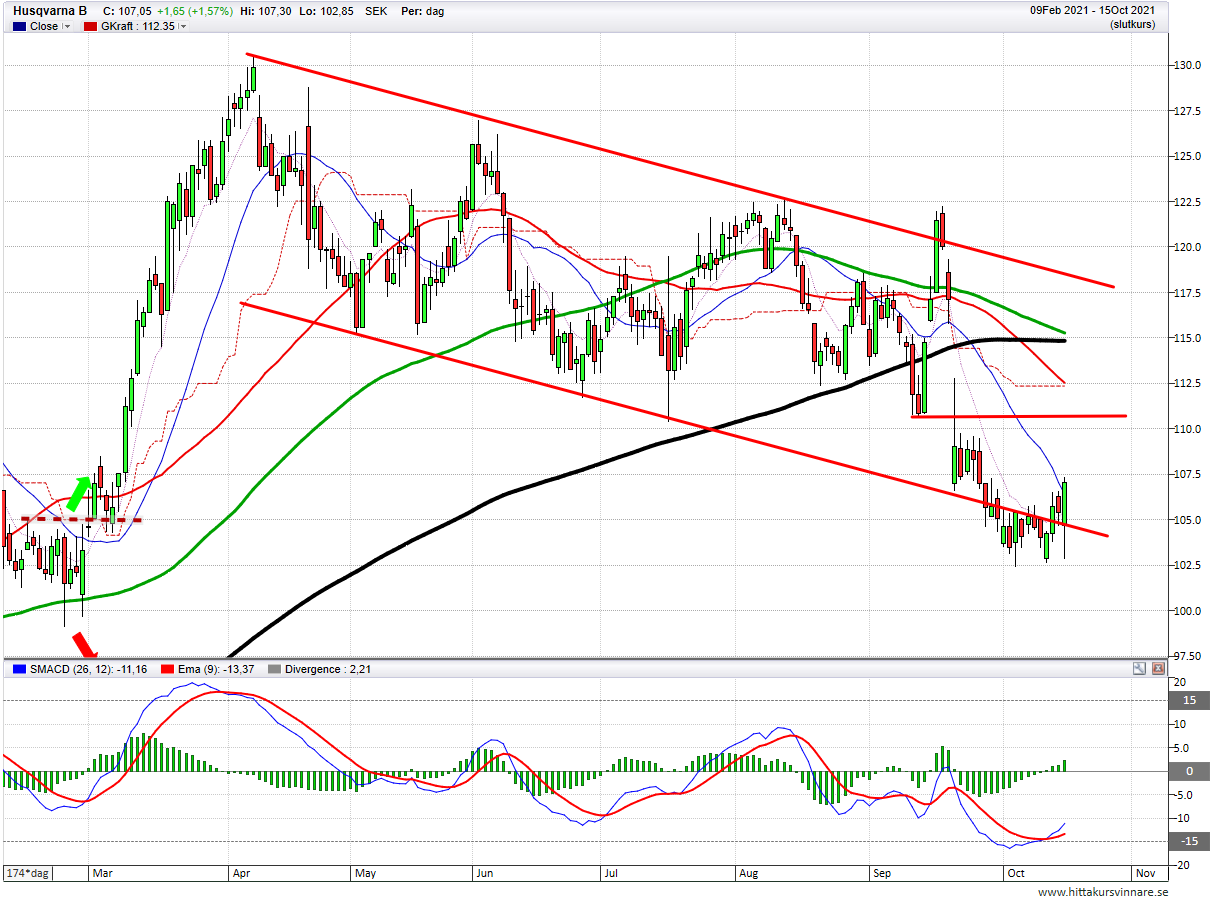Screen dimensions: 1213x897
Task: Click the SEK currency label
Action: (378, 12)
